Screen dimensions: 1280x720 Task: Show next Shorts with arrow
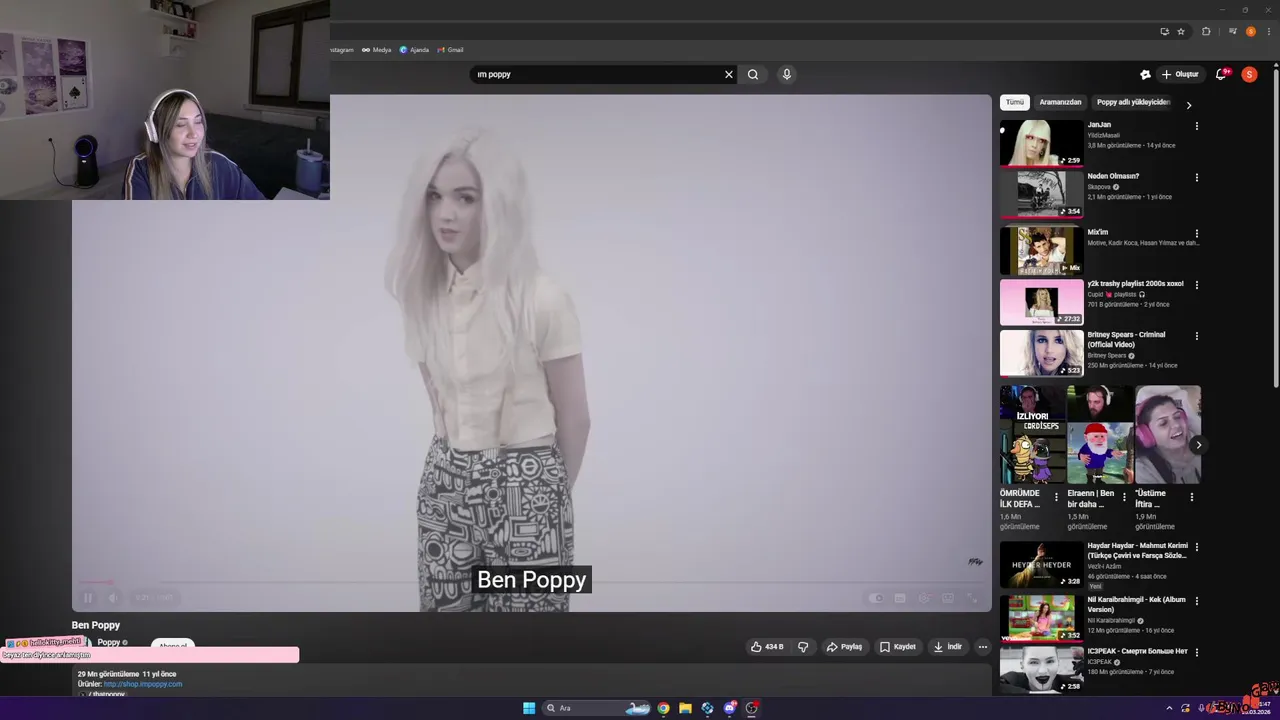point(1198,445)
